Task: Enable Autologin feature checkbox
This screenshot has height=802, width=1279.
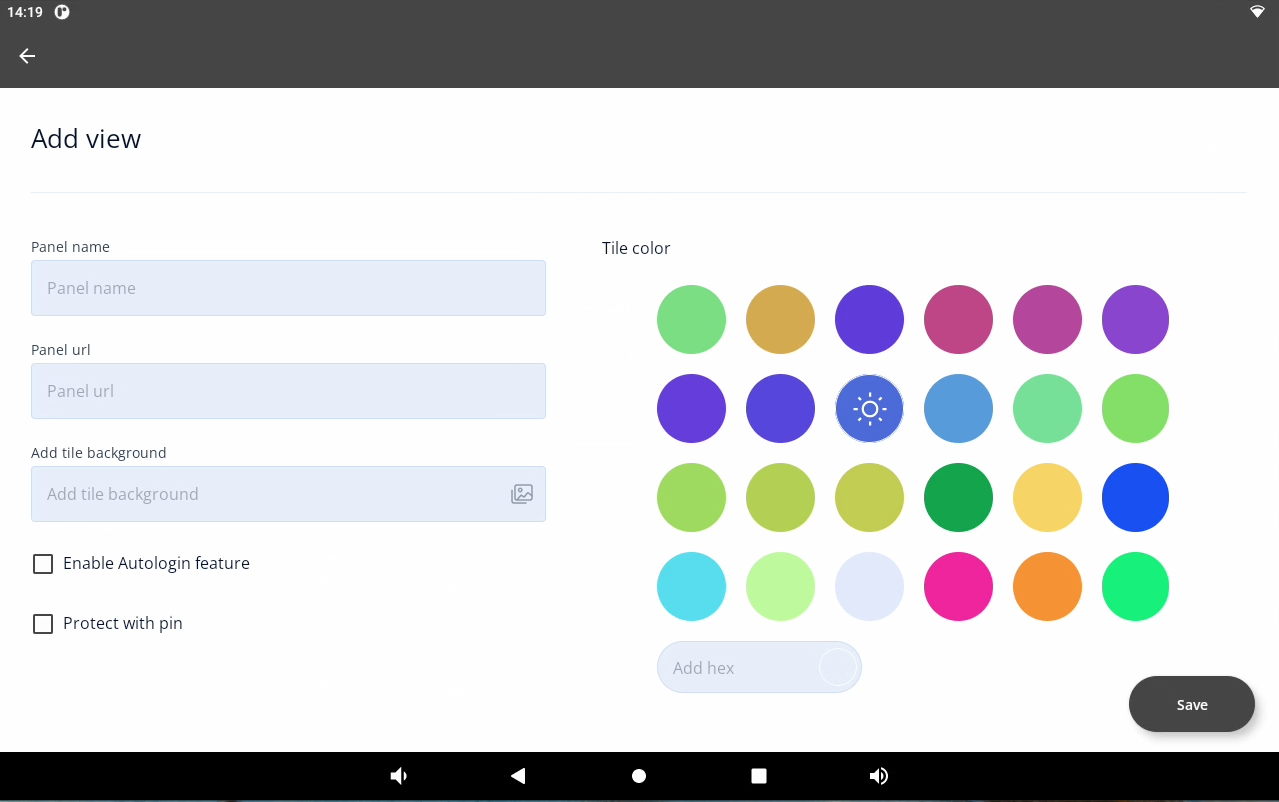Action: click(x=43, y=564)
